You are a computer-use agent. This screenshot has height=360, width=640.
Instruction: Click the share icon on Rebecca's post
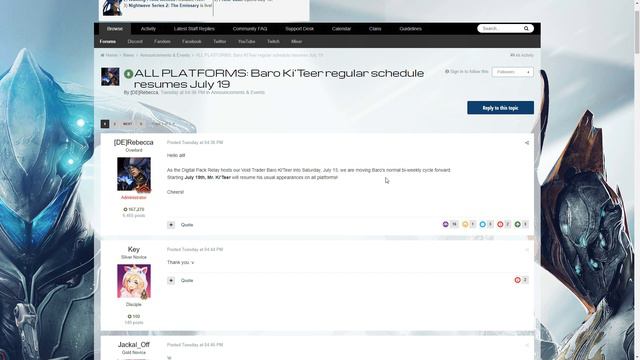[527, 143]
